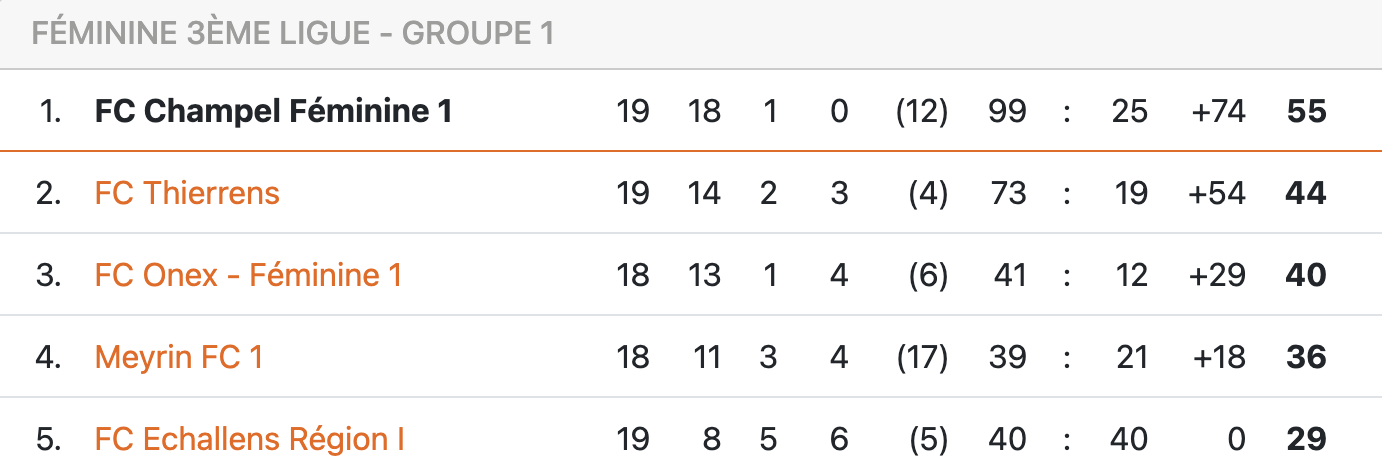
Task: Select FC Champel Féminine 1 team name
Action: [274, 111]
